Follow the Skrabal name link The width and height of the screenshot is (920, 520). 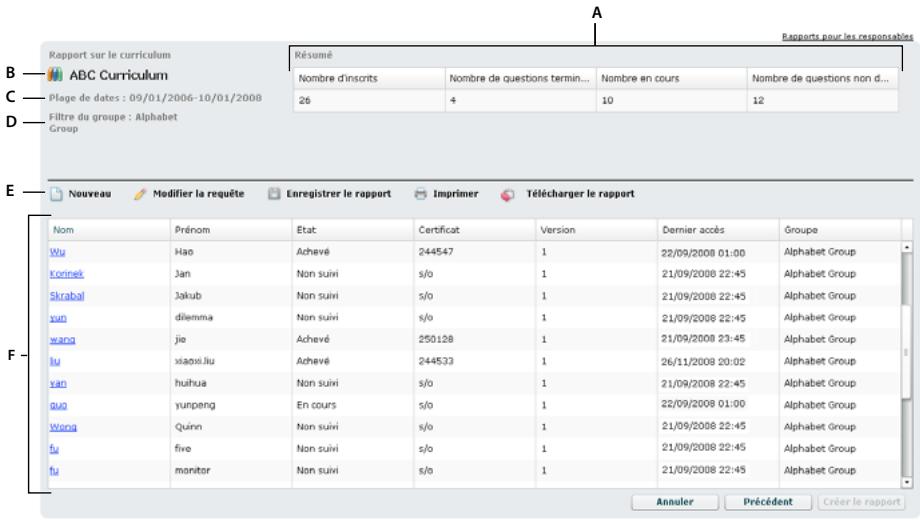pos(67,296)
